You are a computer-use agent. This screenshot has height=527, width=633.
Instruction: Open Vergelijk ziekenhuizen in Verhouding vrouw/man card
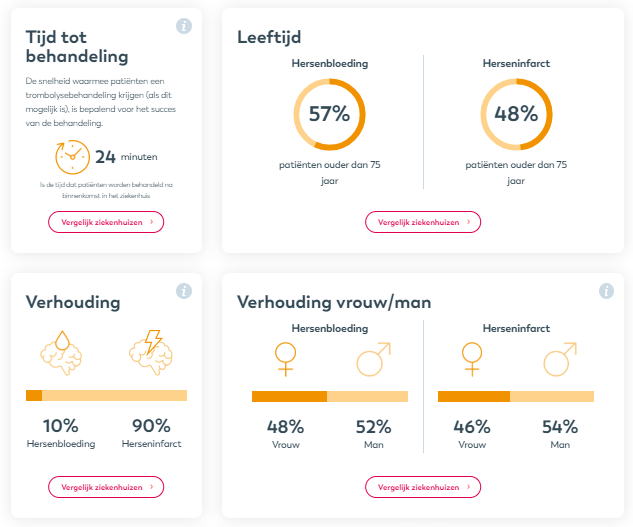[423, 487]
